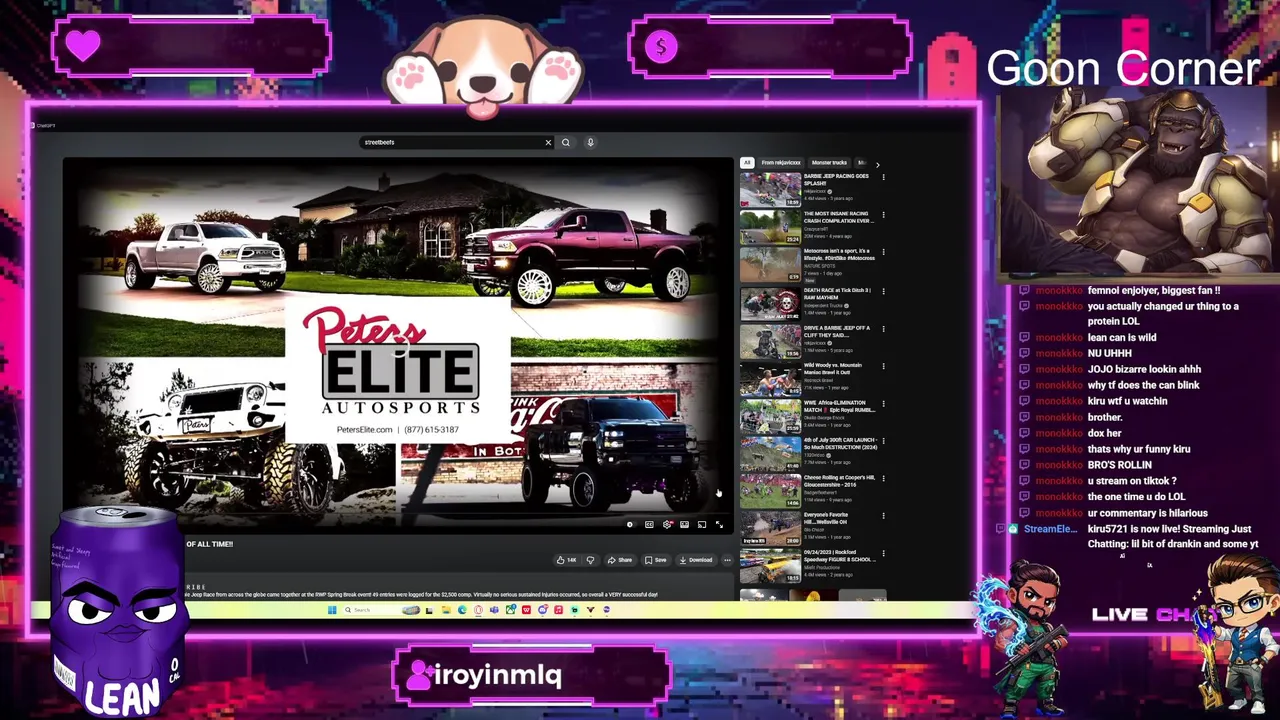Screen dimensions: 1280x720
Task: Click the Share button below the video
Action: click(621, 560)
